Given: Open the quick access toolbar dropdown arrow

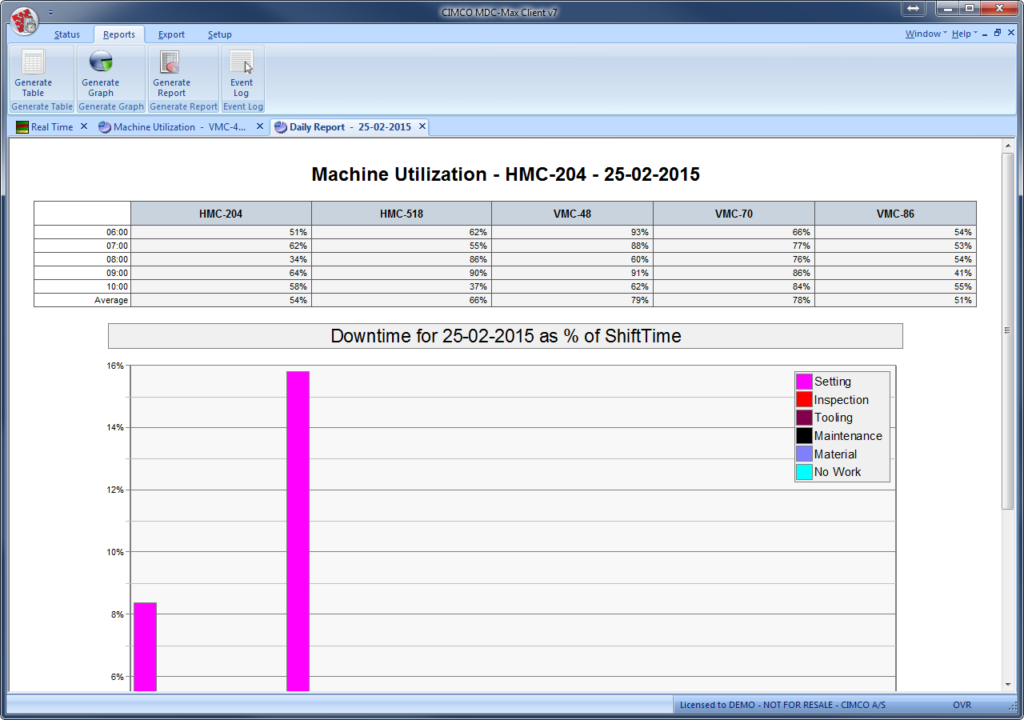Looking at the screenshot, I should 50,12.
